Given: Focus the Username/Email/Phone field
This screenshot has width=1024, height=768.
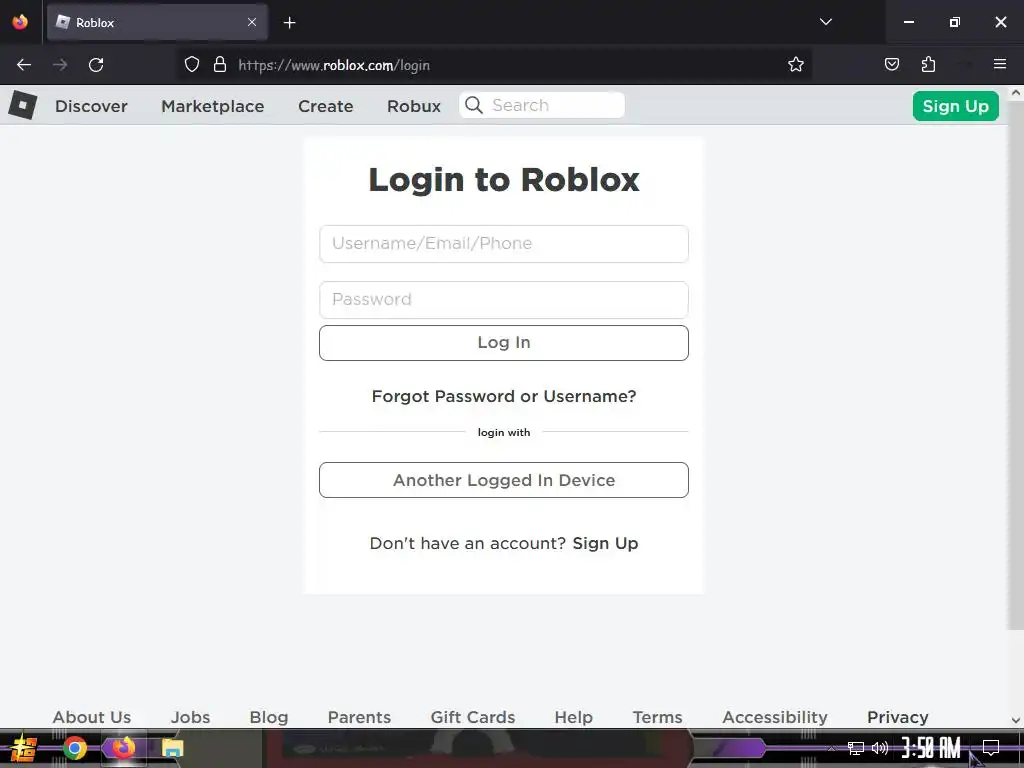Looking at the screenshot, I should click(504, 244).
